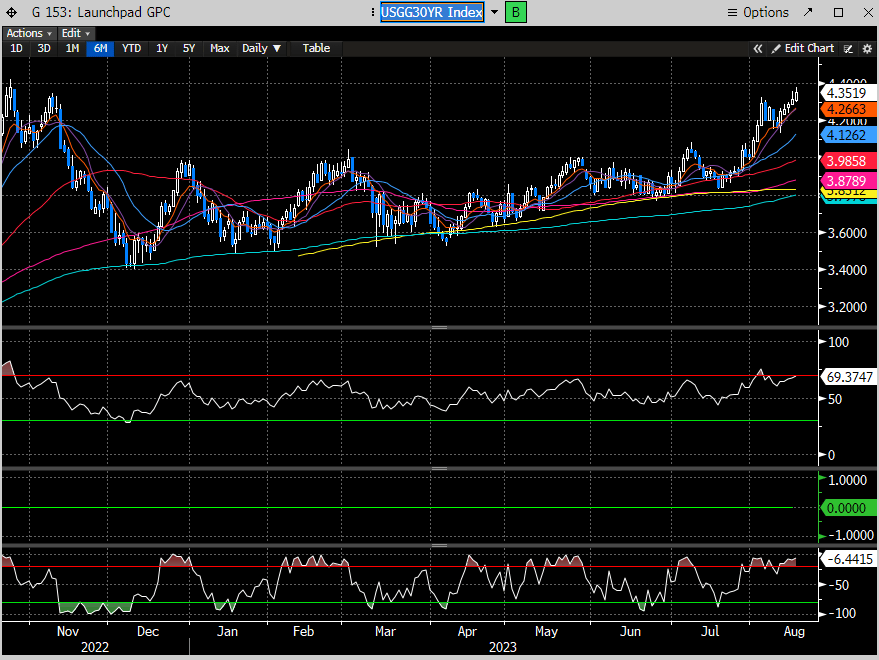Open the Actions dropdown menu
Screen dimensions: 879x660
[x=28, y=33]
